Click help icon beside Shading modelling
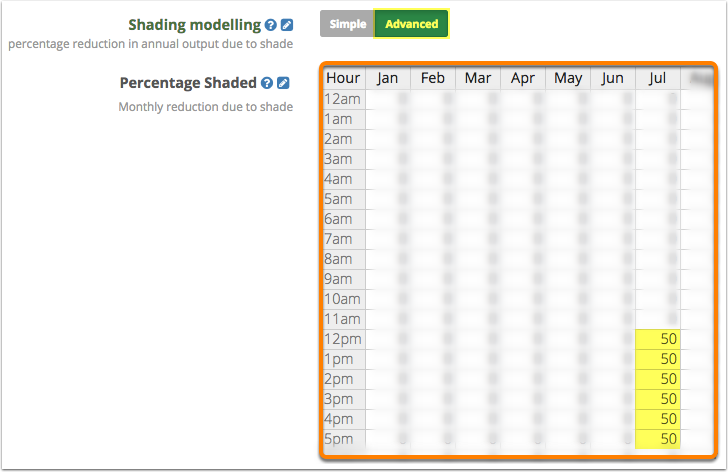728x472 pixels. coord(270,24)
